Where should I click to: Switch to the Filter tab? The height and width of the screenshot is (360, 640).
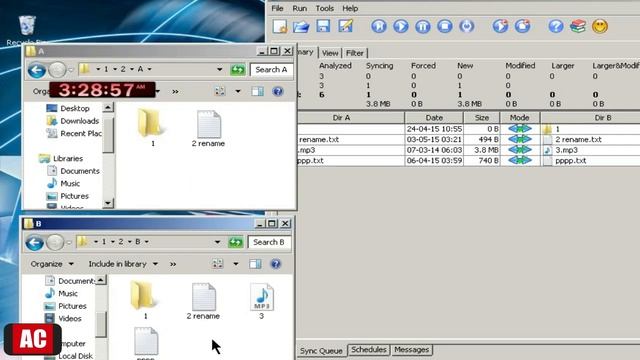pyautogui.click(x=354, y=53)
